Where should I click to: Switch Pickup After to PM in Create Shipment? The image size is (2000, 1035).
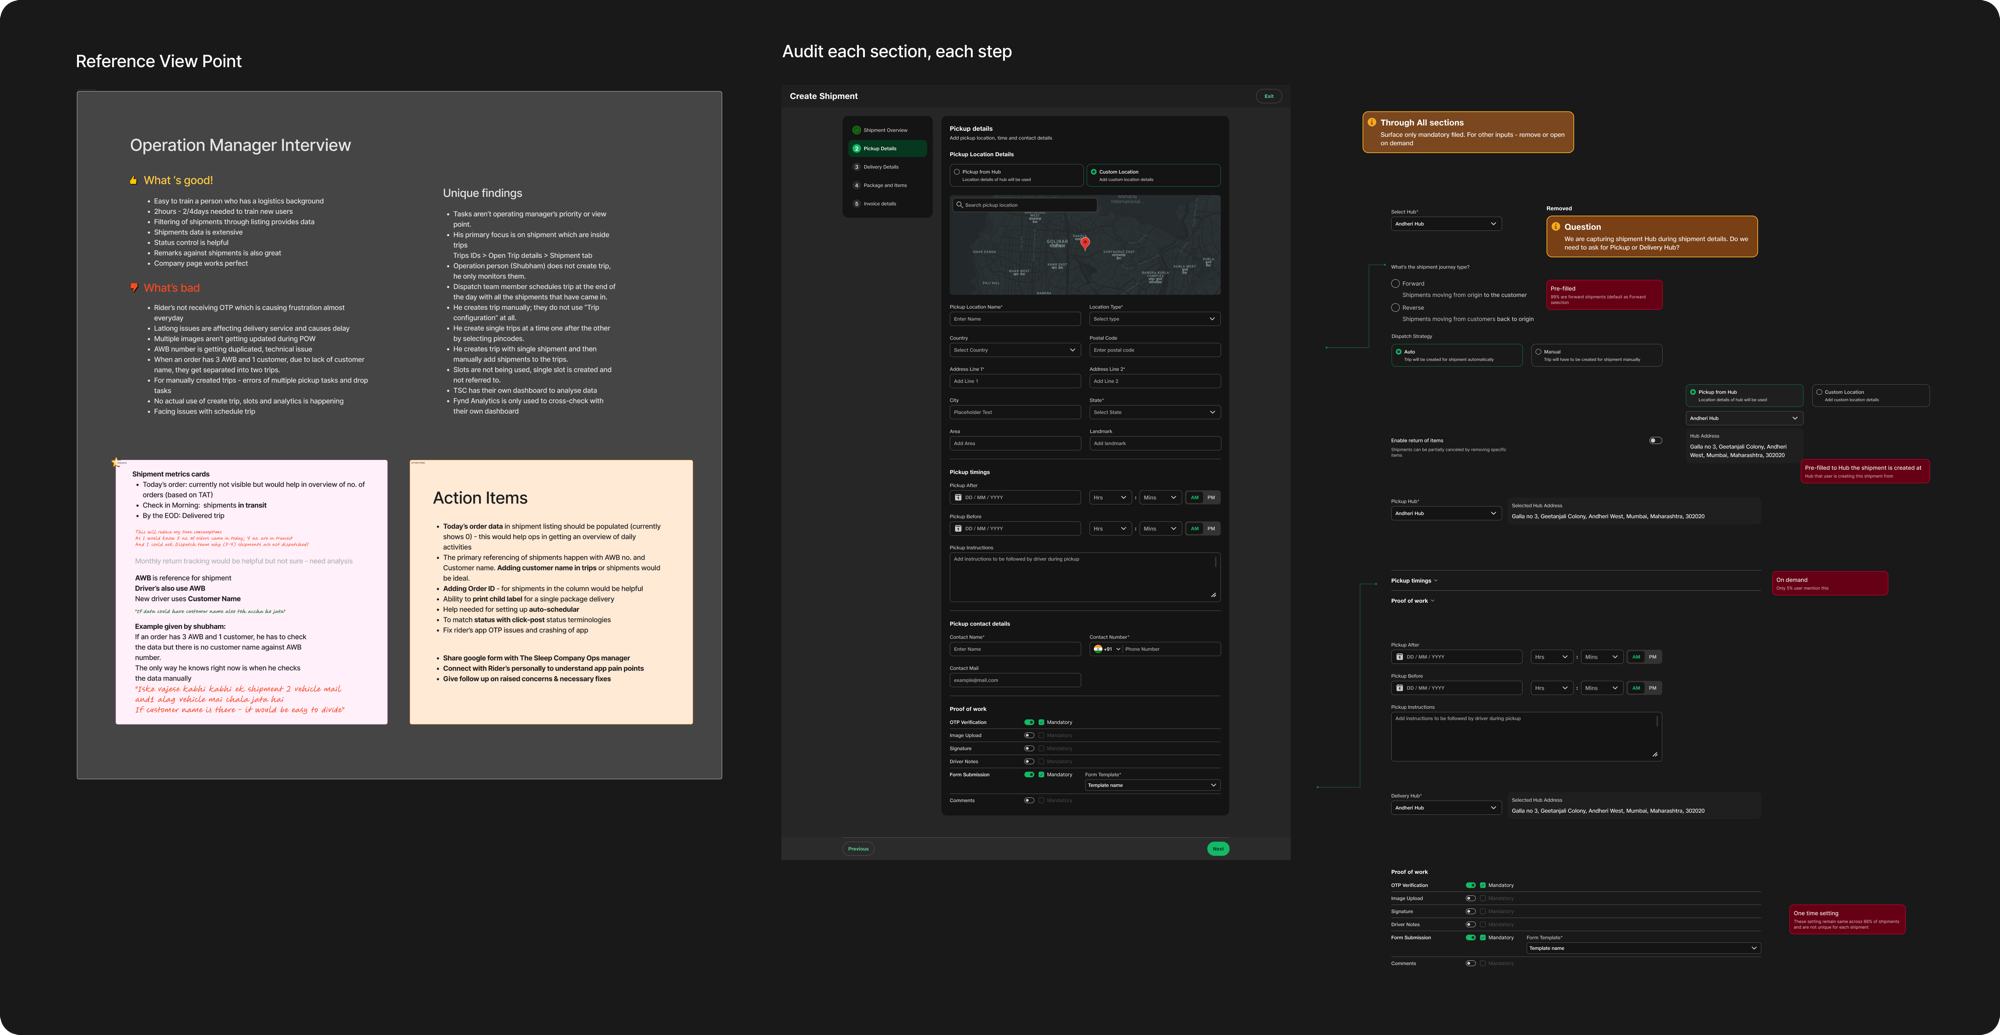(x=1211, y=497)
